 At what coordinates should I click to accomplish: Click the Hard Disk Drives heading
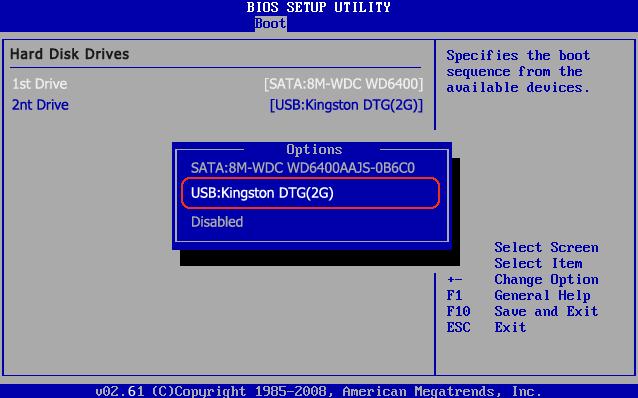coord(70,54)
